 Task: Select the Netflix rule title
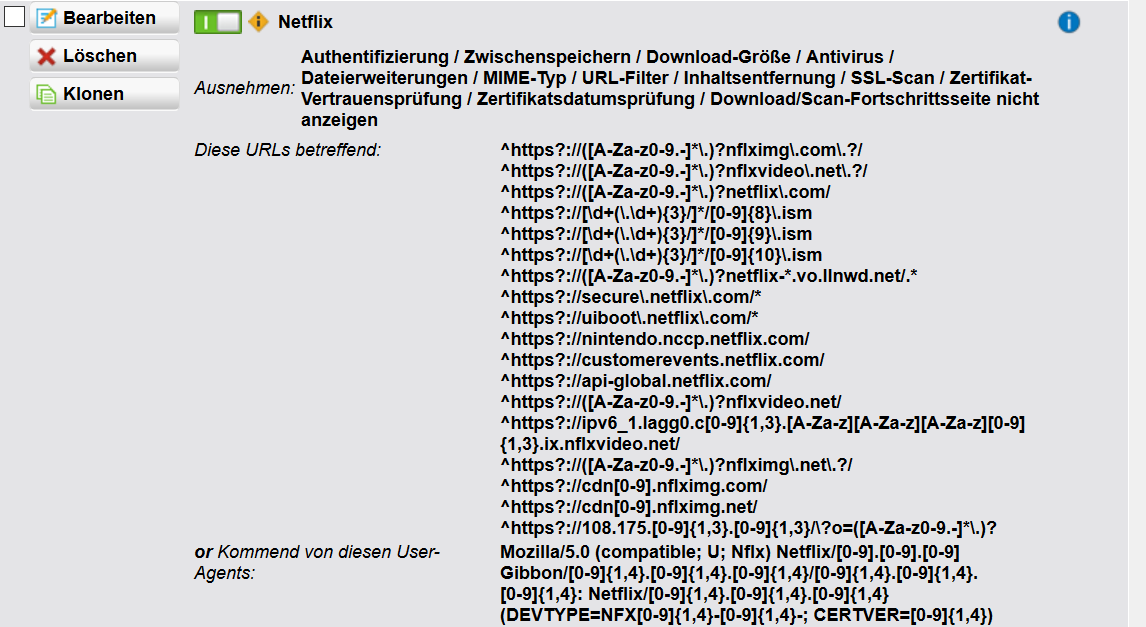(x=305, y=22)
